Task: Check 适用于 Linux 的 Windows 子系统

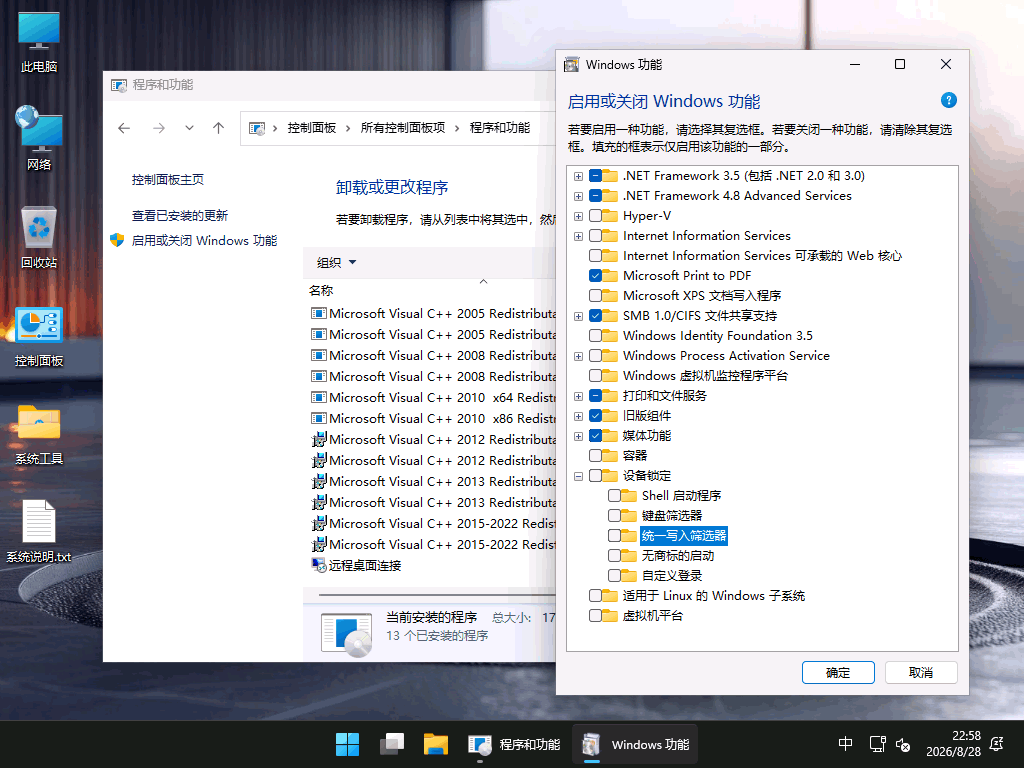Action: [596, 596]
